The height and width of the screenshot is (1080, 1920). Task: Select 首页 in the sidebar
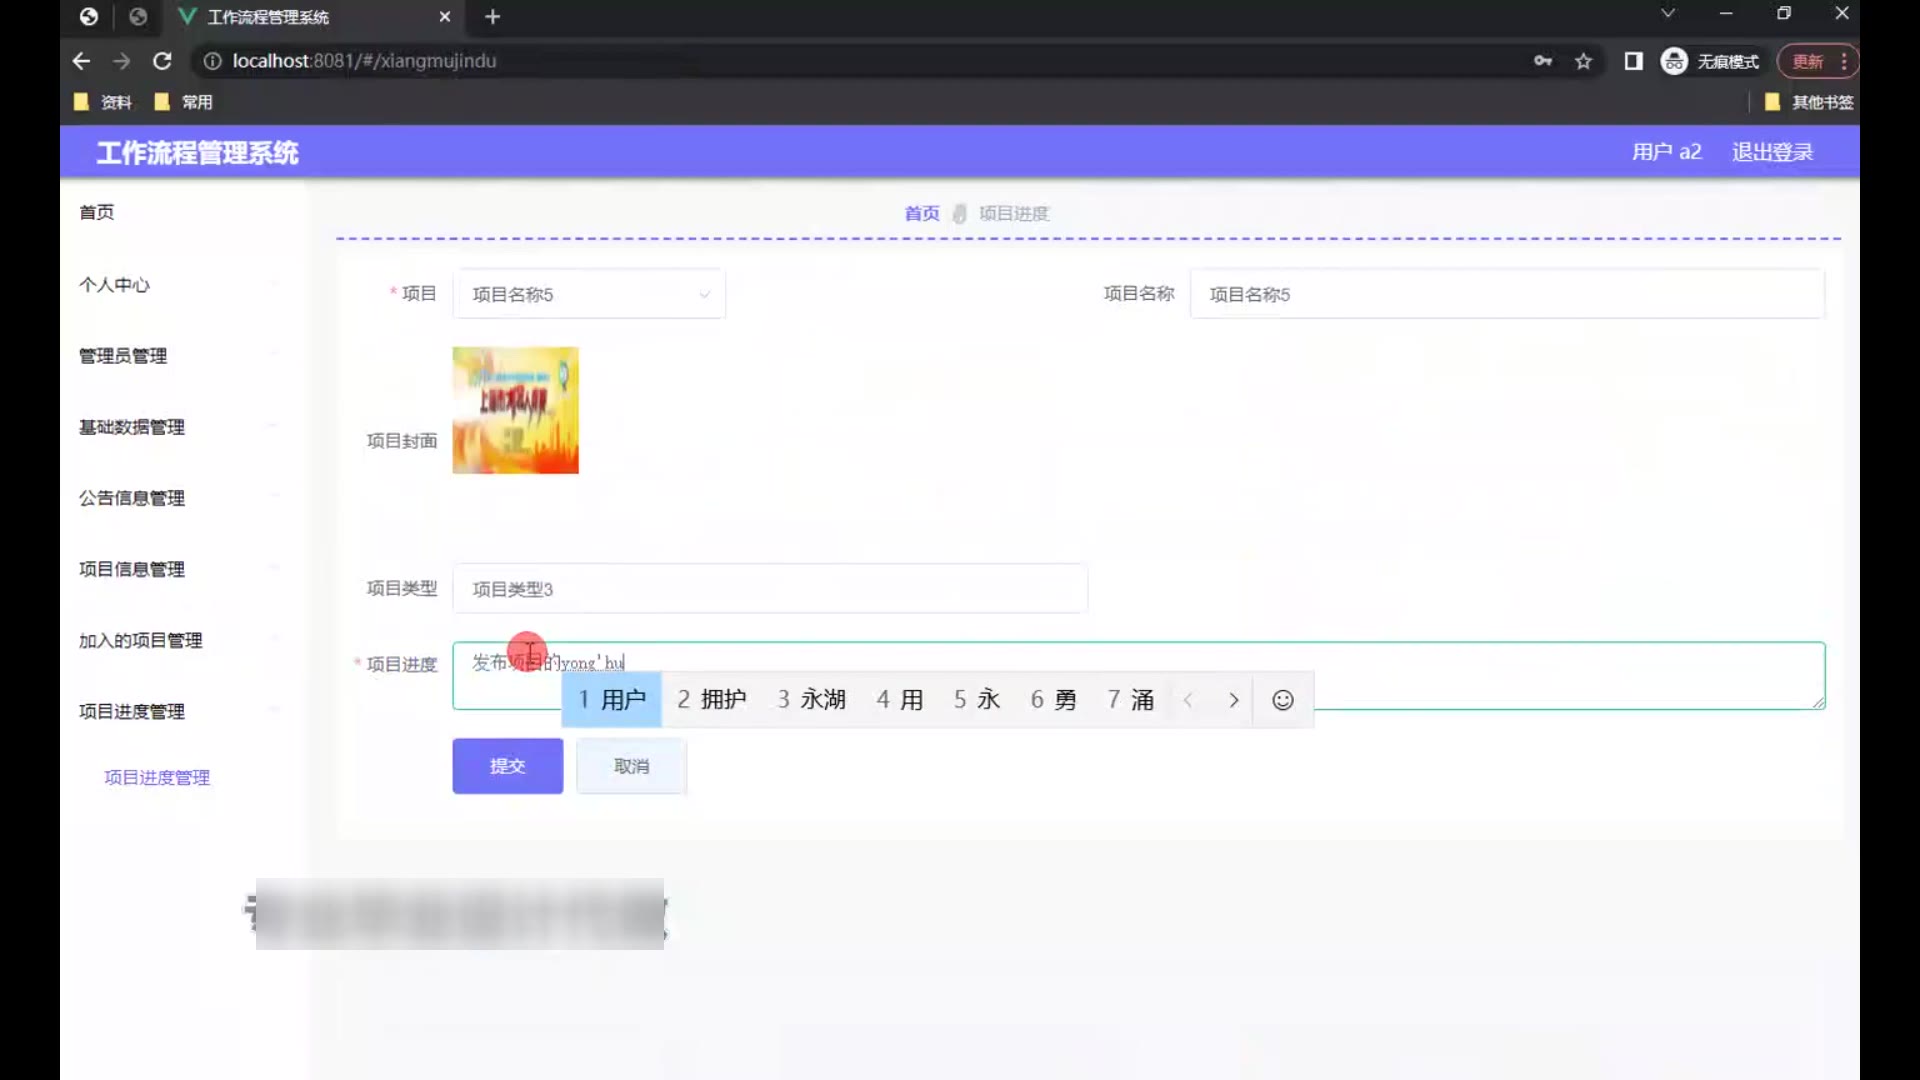[97, 212]
